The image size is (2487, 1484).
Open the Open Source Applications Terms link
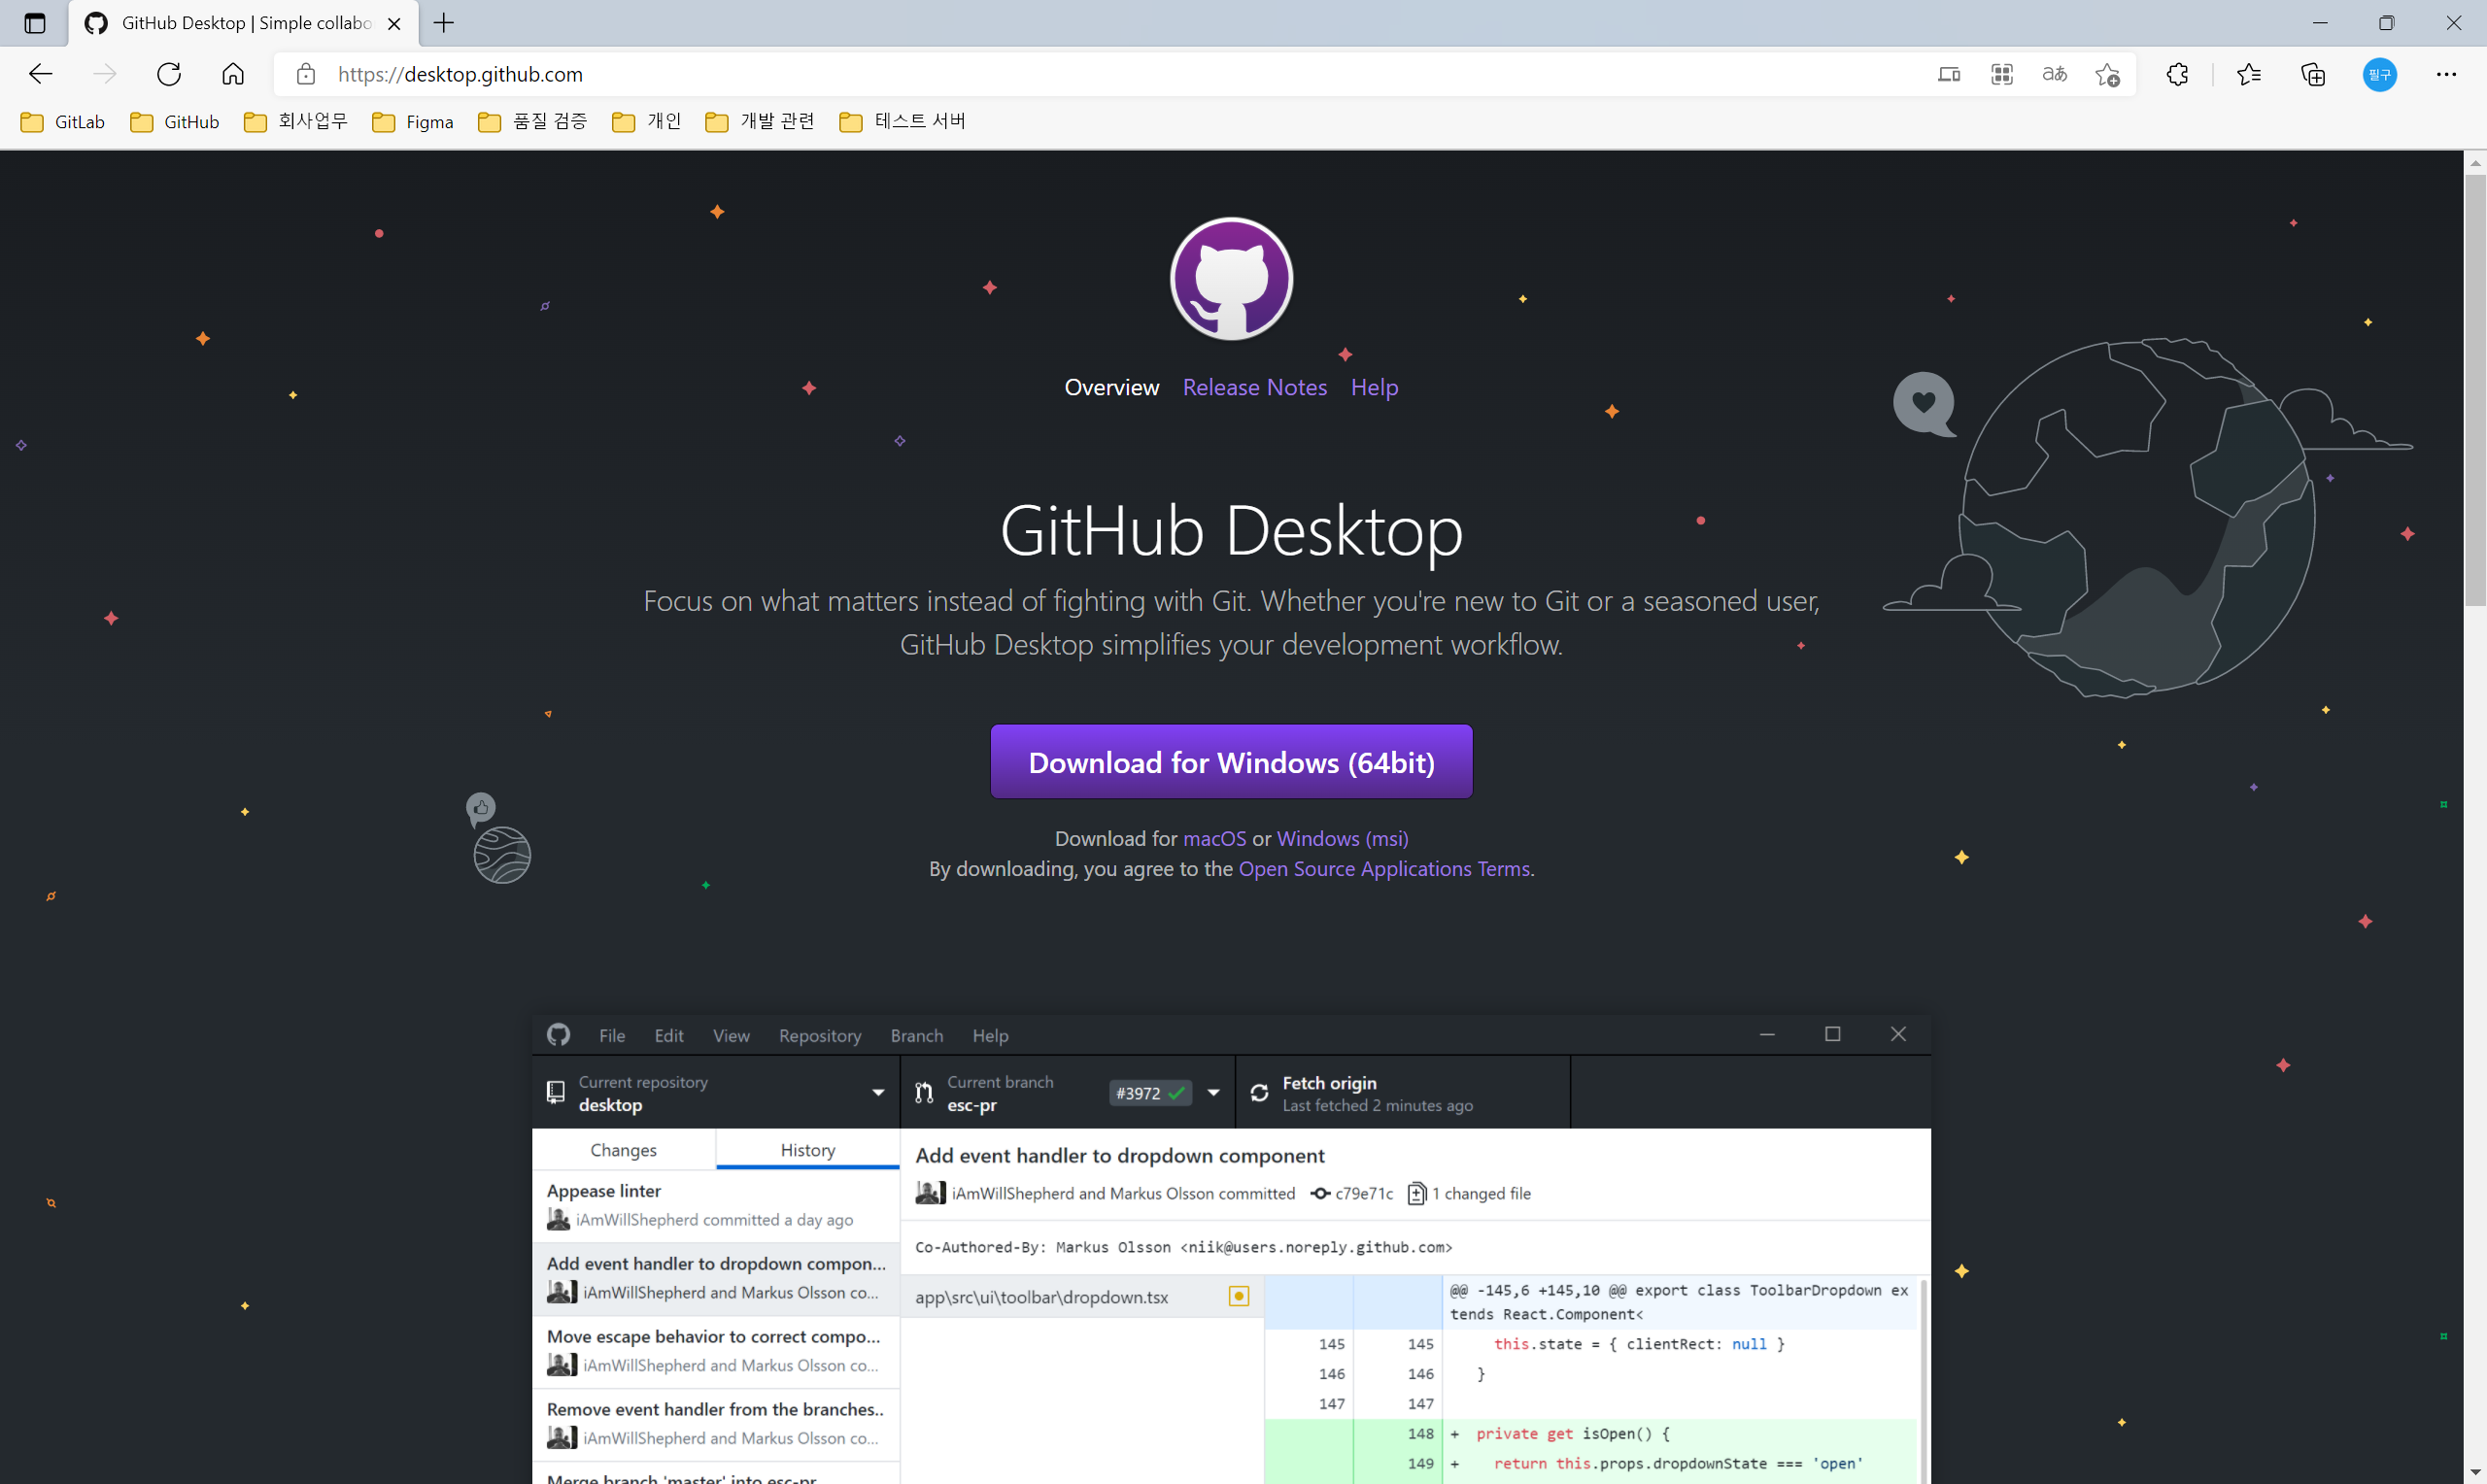[1384, 868]
